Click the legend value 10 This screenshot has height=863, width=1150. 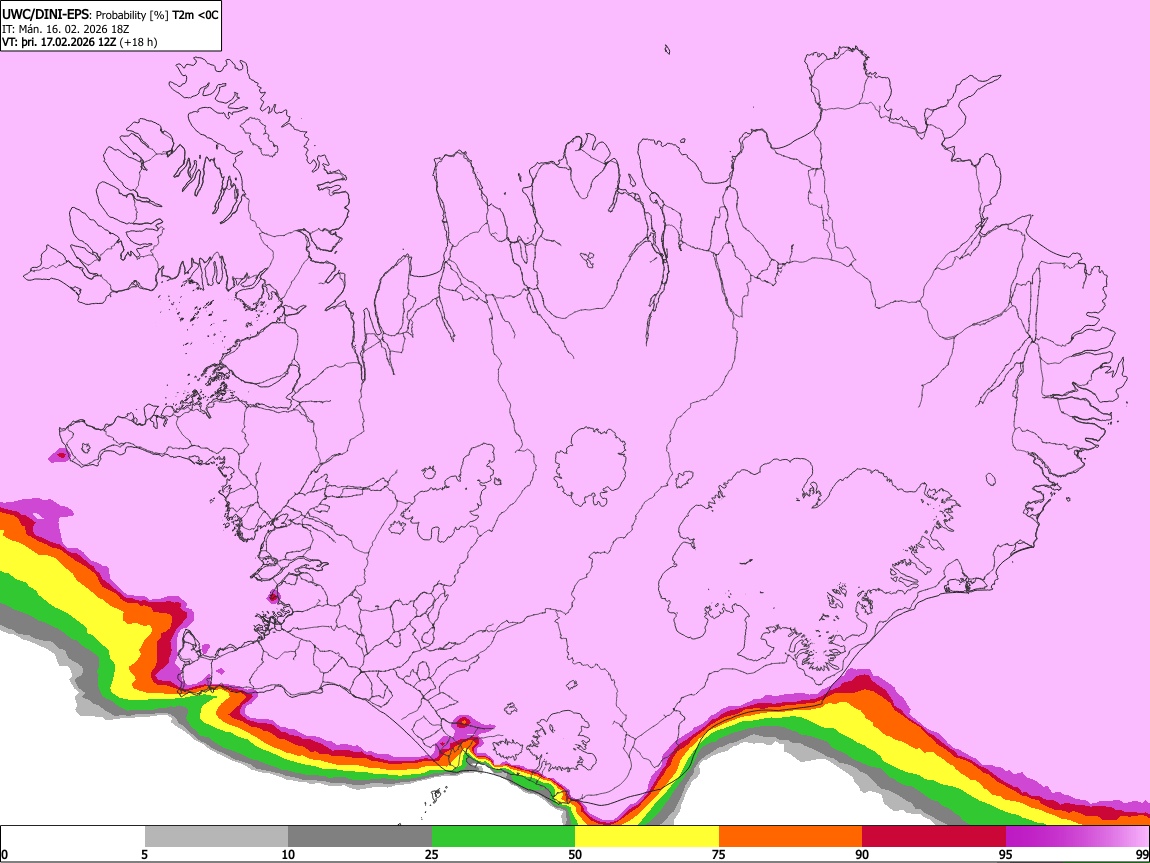coord(288,854)
